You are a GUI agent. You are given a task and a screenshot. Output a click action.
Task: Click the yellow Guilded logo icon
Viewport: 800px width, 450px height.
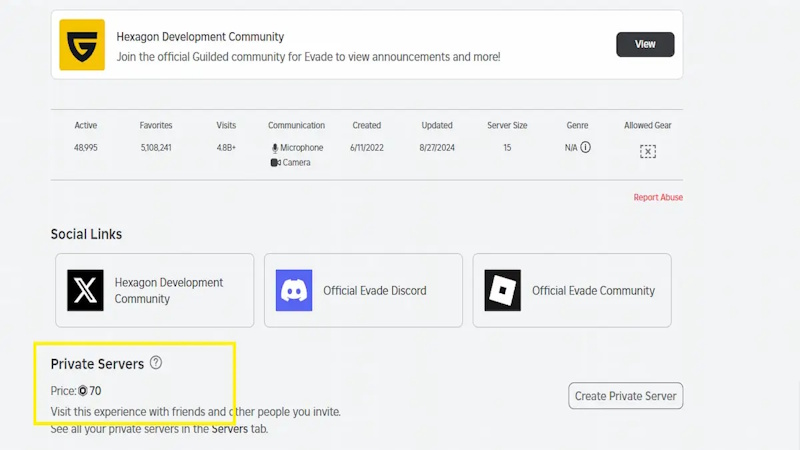coord(82,45)
